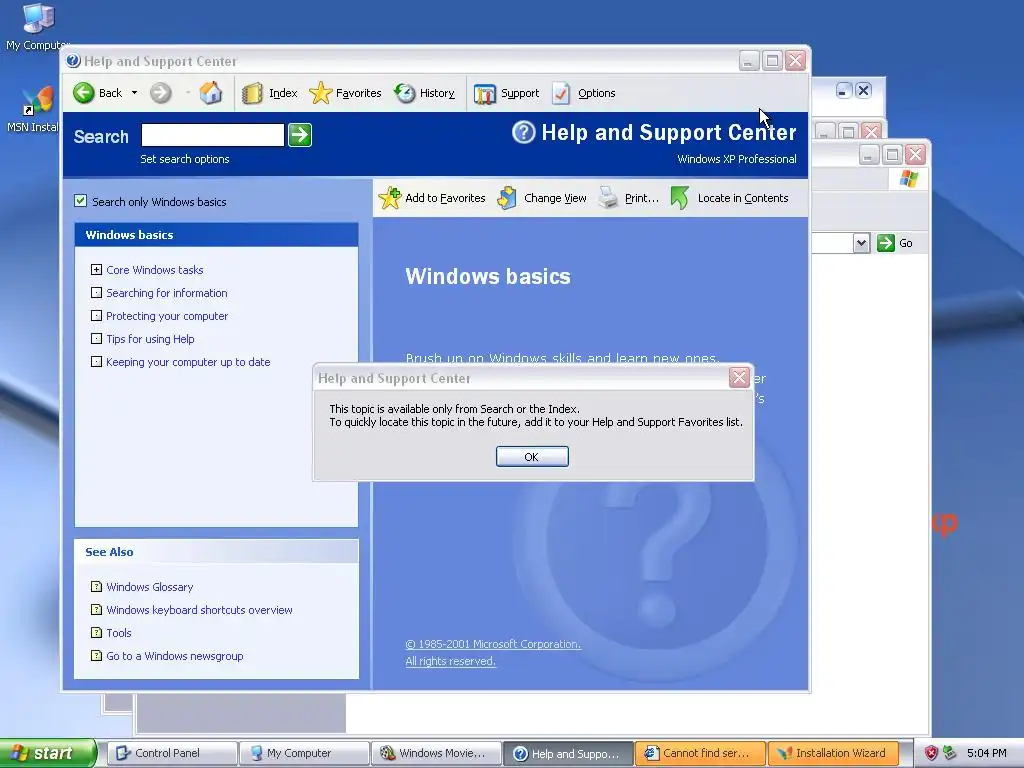The height and width of the screenshot is (768, 1024).
Task: Click Go button in background browser window
Action: 895,243
